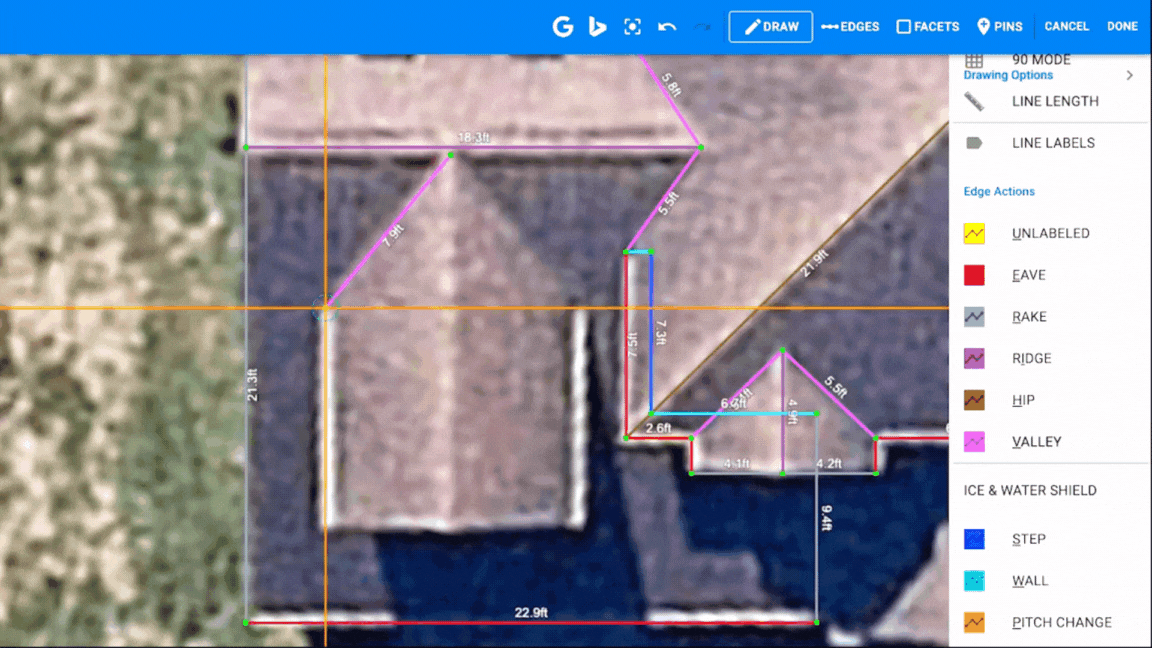Toggle LINE LABELS display
The width and height of the screenshot is (1152, 648).
point(1053,143)
